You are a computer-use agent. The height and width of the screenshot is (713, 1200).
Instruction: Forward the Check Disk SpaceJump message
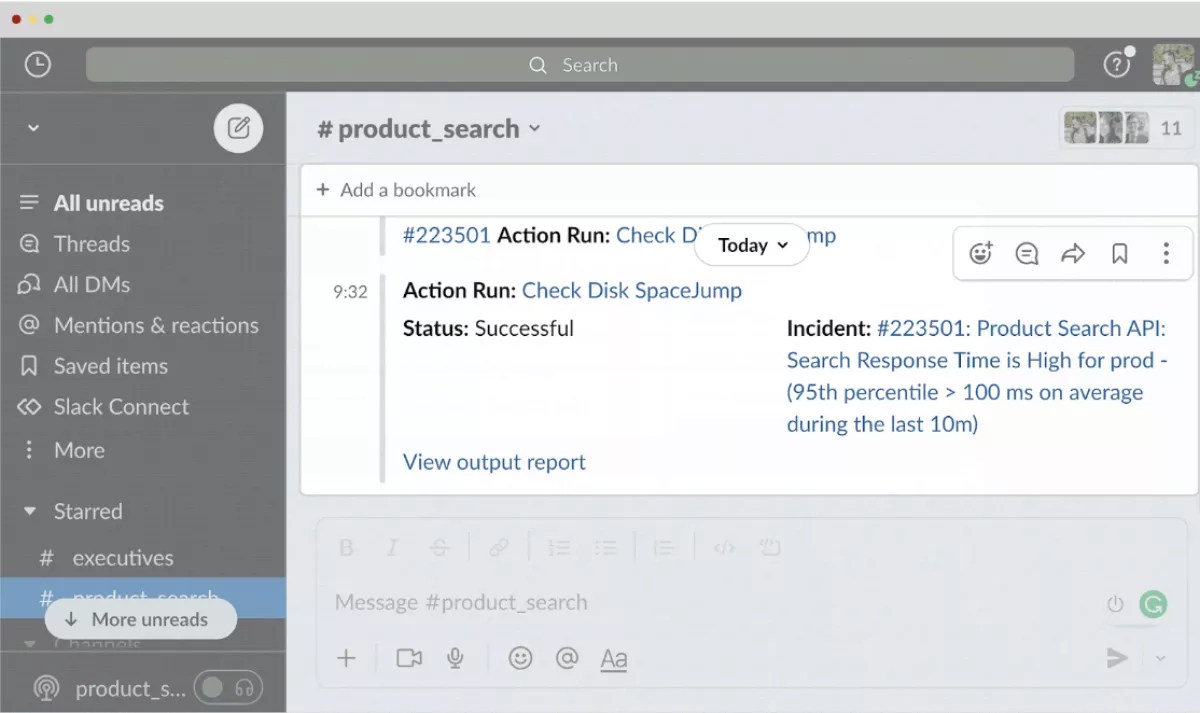(x=1072, y=253)
